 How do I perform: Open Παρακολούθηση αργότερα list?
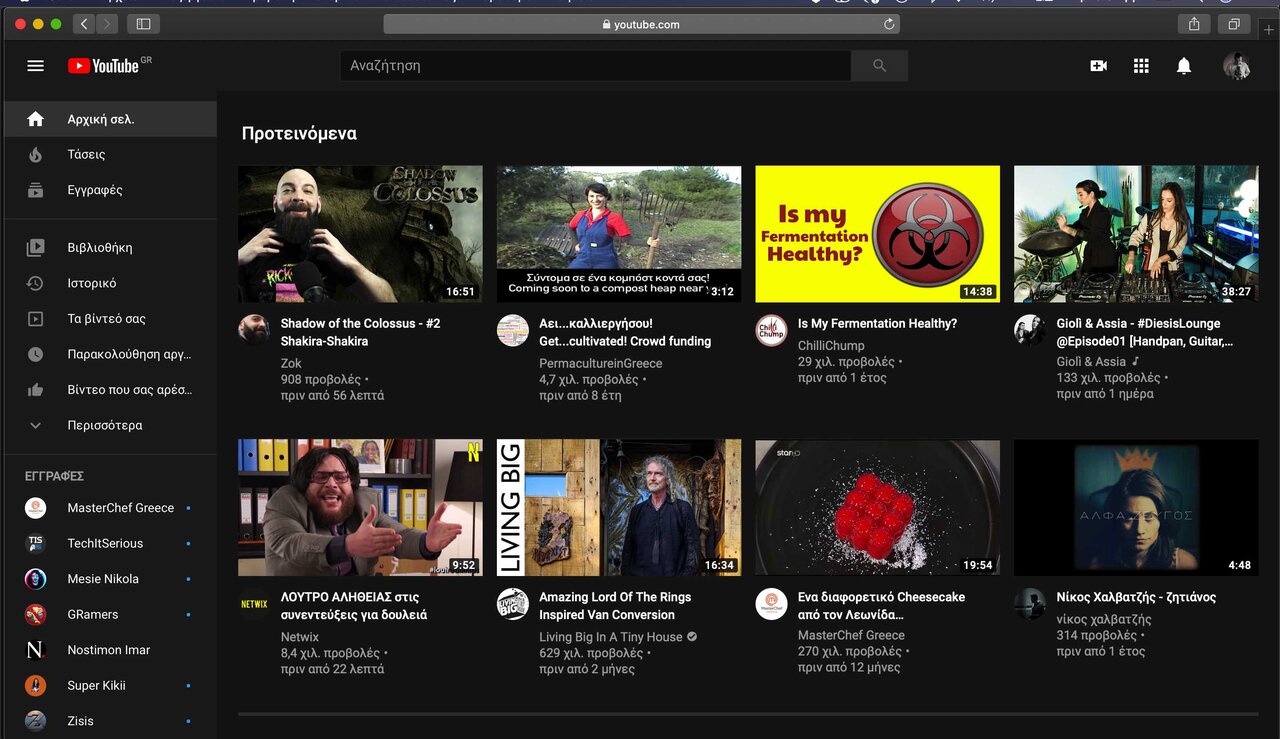[x=110, y=354]
